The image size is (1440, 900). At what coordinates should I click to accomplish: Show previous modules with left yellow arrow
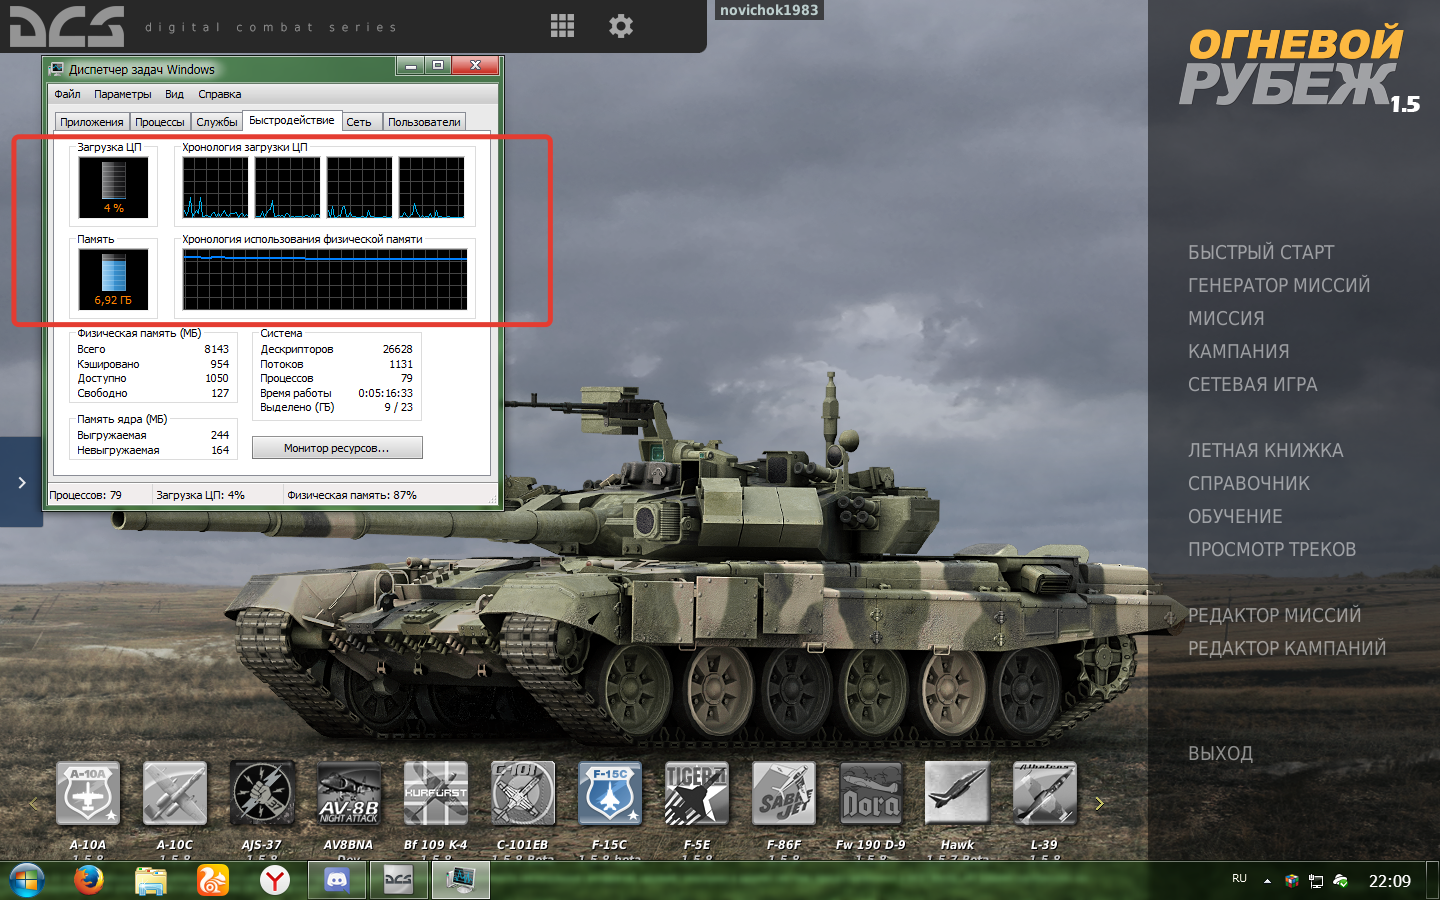pyautogui.click(x=34, y=803)
